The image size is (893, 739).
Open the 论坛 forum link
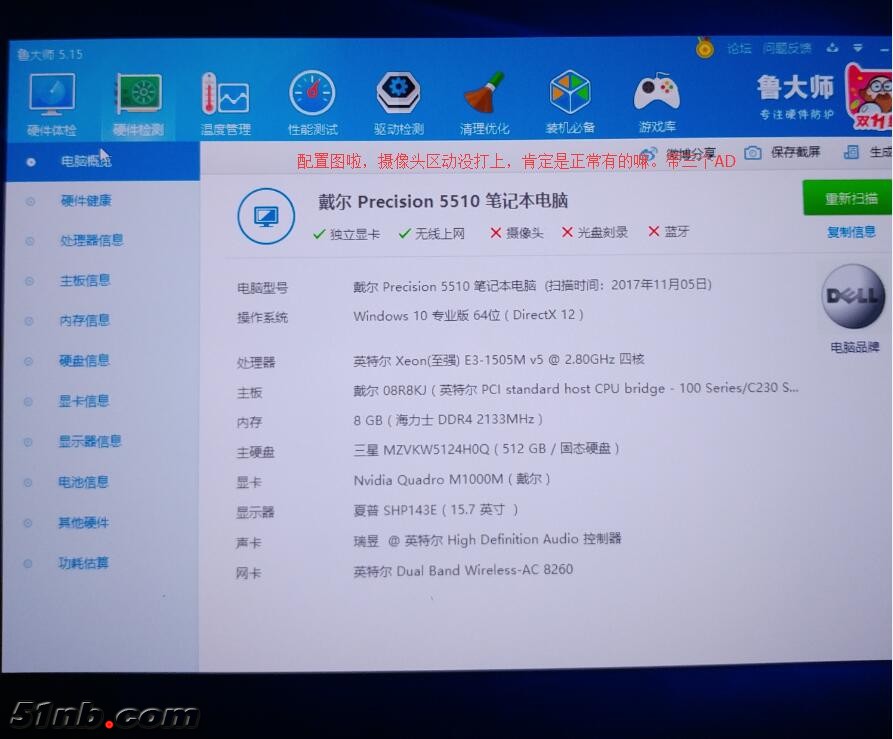coord(739,48)
